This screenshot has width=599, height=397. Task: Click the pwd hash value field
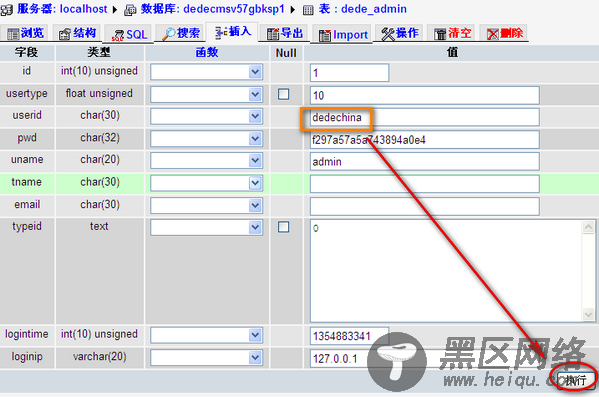coord(424,139)
